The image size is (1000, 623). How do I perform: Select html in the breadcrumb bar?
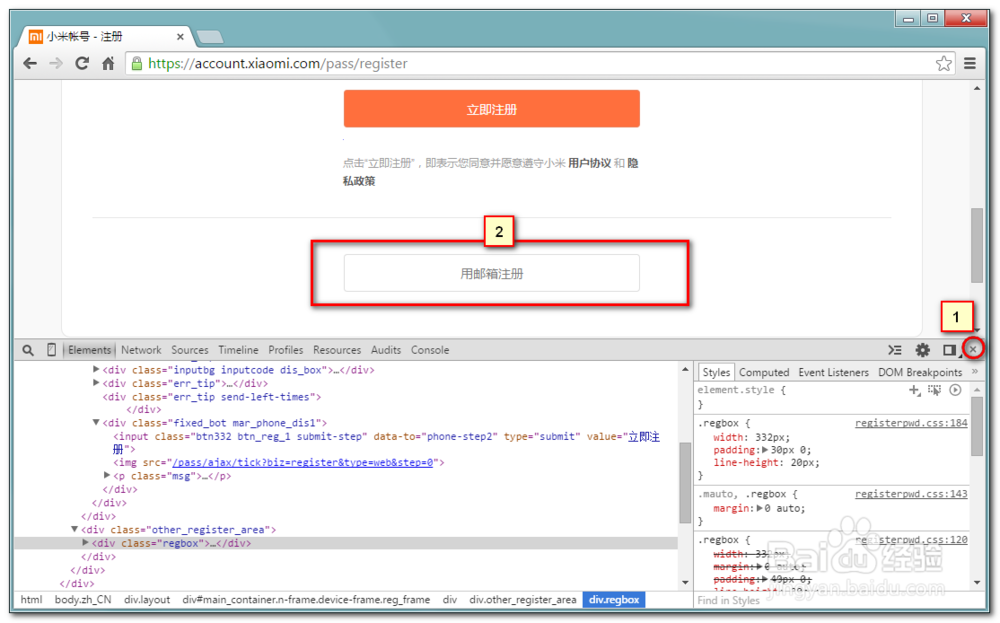pos(31,600)
